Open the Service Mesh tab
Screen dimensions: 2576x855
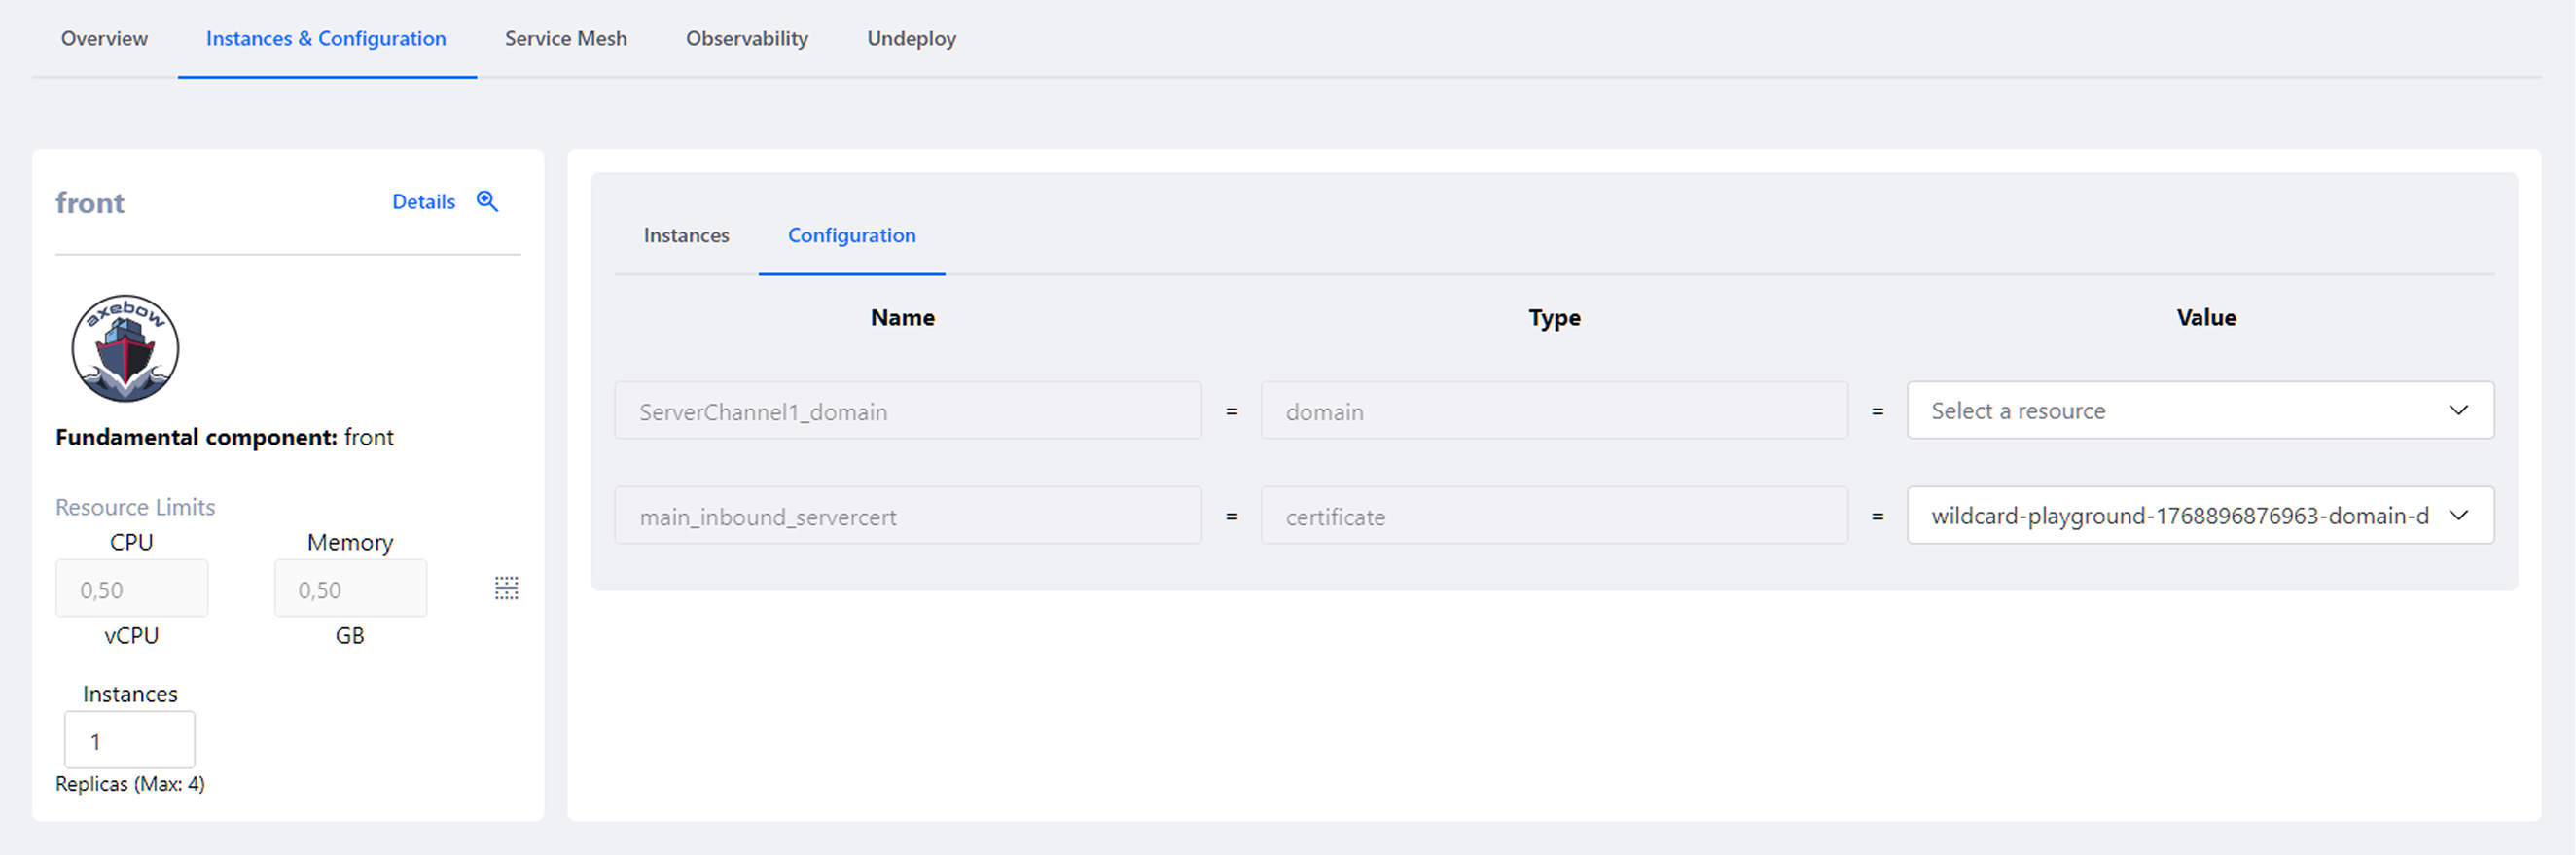[565, 38]
